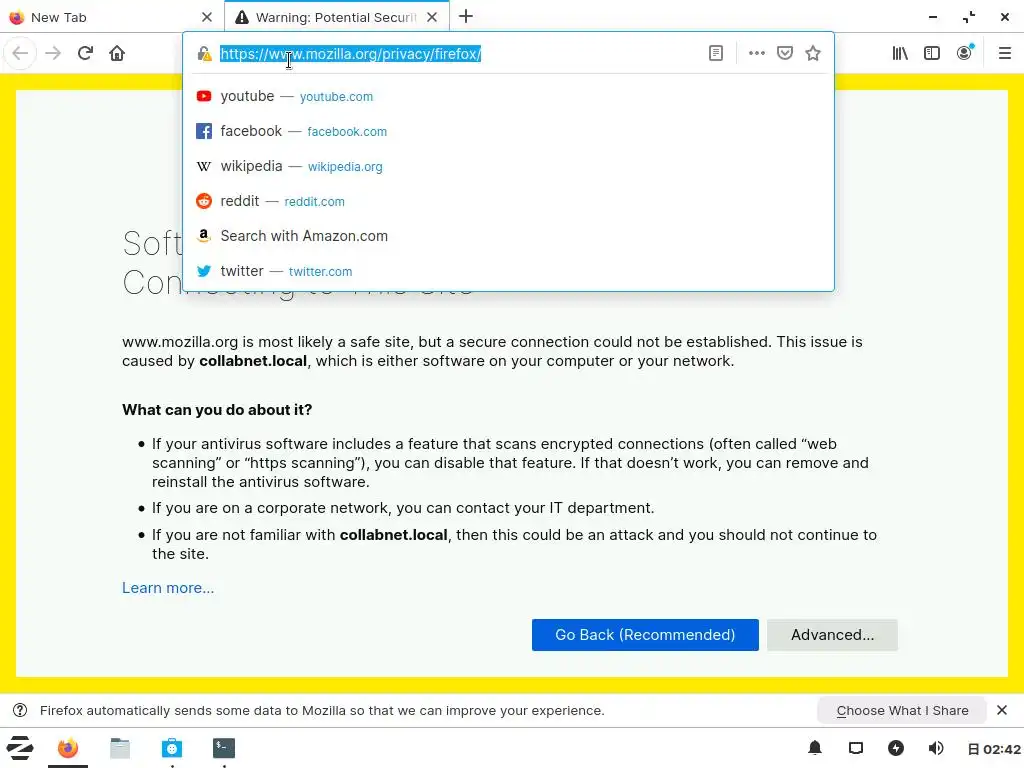This screenshot has width=1024, height=768.
Task: Click the display screen tray icon
Action: click(856, 748)
